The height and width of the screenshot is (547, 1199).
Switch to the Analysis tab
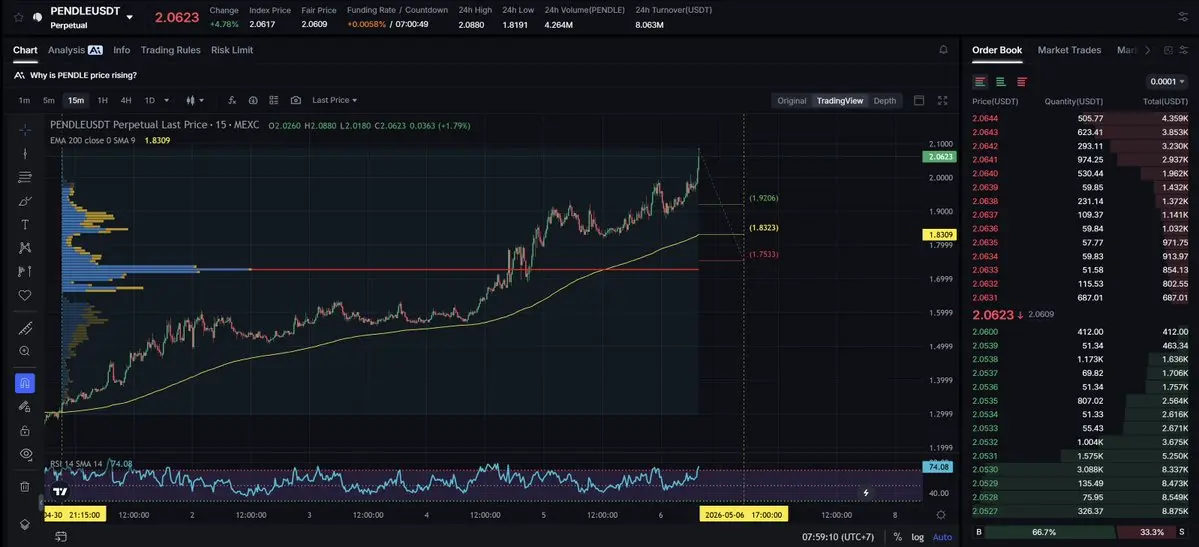point(75,50)
